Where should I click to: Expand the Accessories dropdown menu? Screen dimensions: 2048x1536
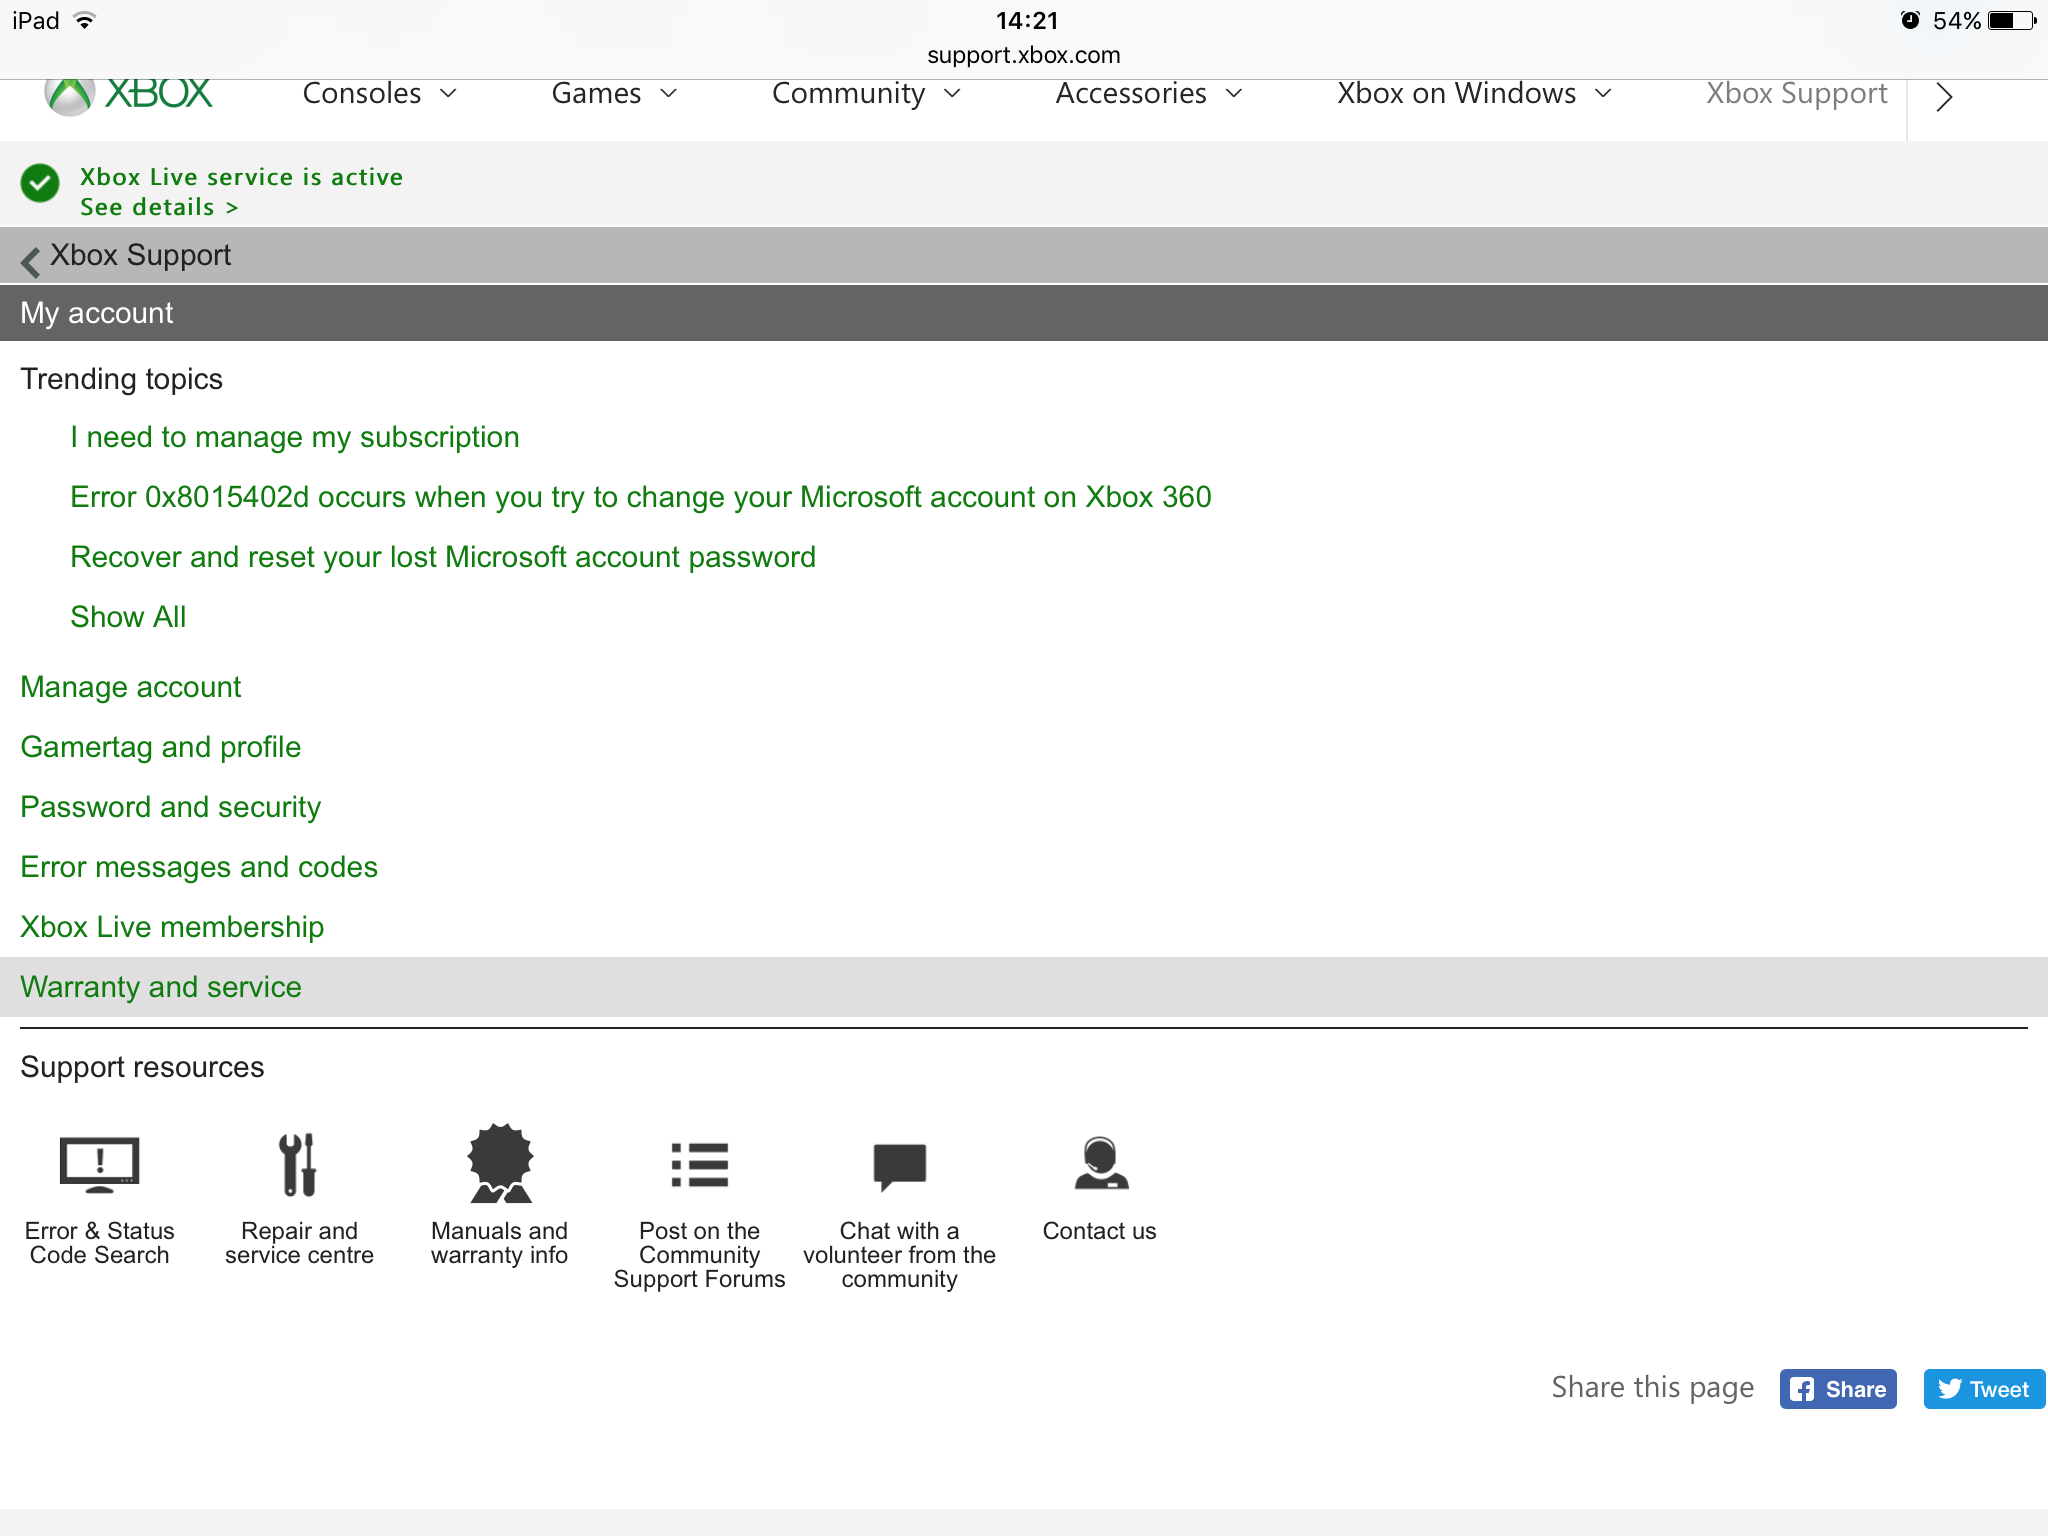click(1150, 93)
